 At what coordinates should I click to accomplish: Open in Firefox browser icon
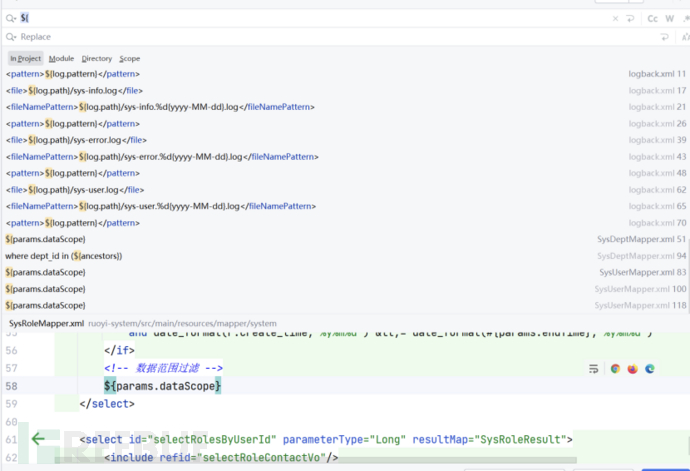tap(632, 369)
